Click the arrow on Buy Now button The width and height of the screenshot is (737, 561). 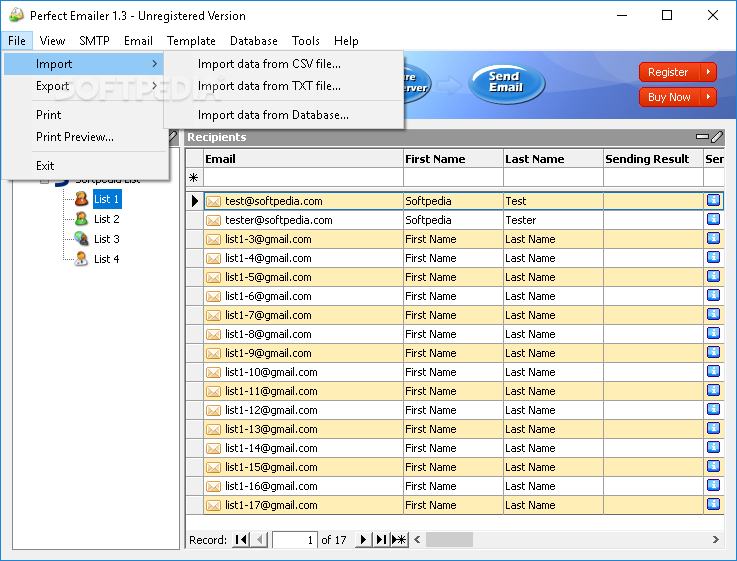tap(708, 97)
